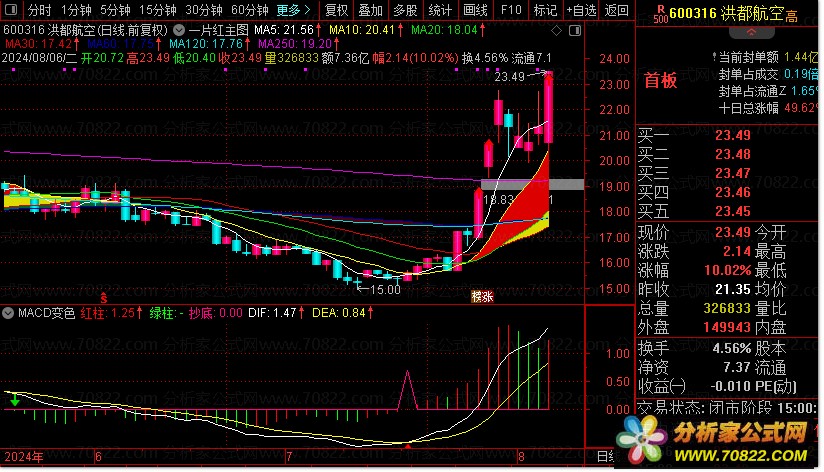This screenshot has width=824, height=472.
Task: Click the MA20: 18.04 value
Action: pyautogui.click(x=444, y=30)
